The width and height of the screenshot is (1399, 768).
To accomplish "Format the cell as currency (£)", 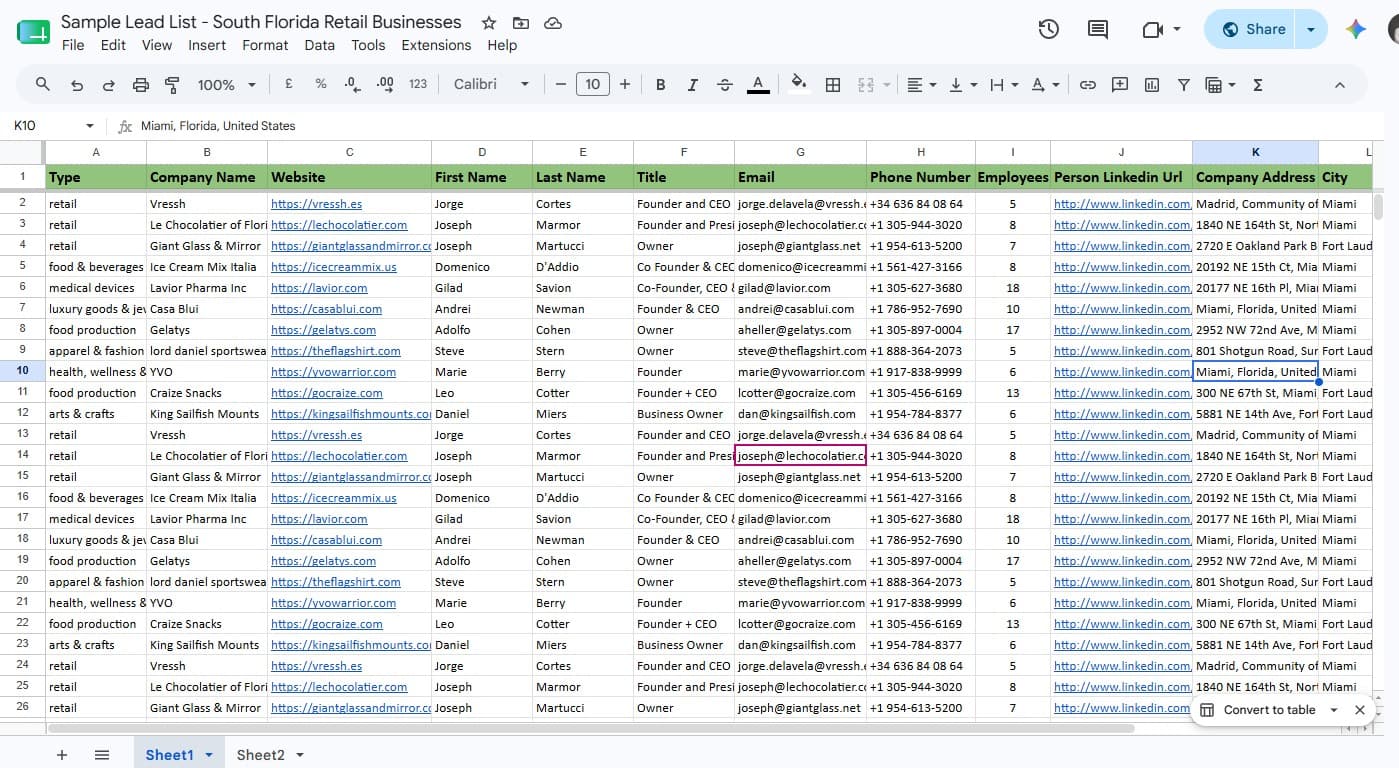I will point(289,85).
